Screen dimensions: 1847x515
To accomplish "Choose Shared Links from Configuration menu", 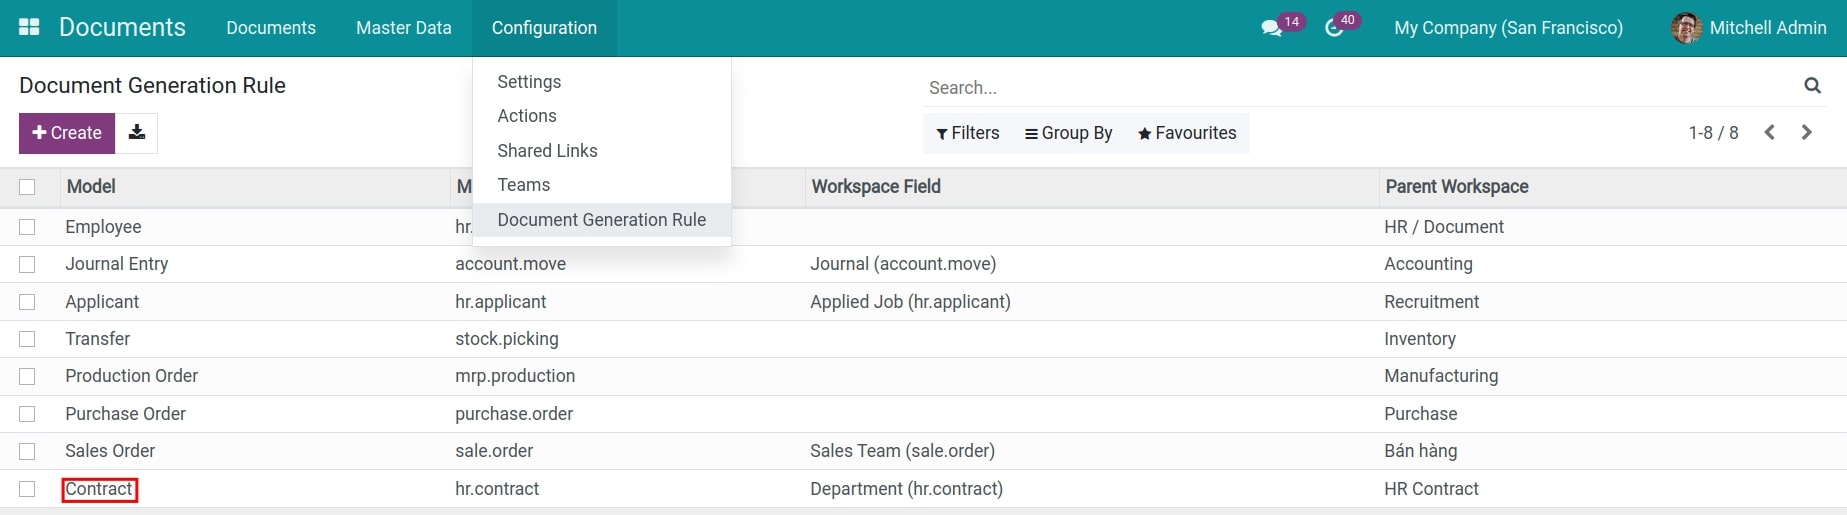I will tap(547, 151).
